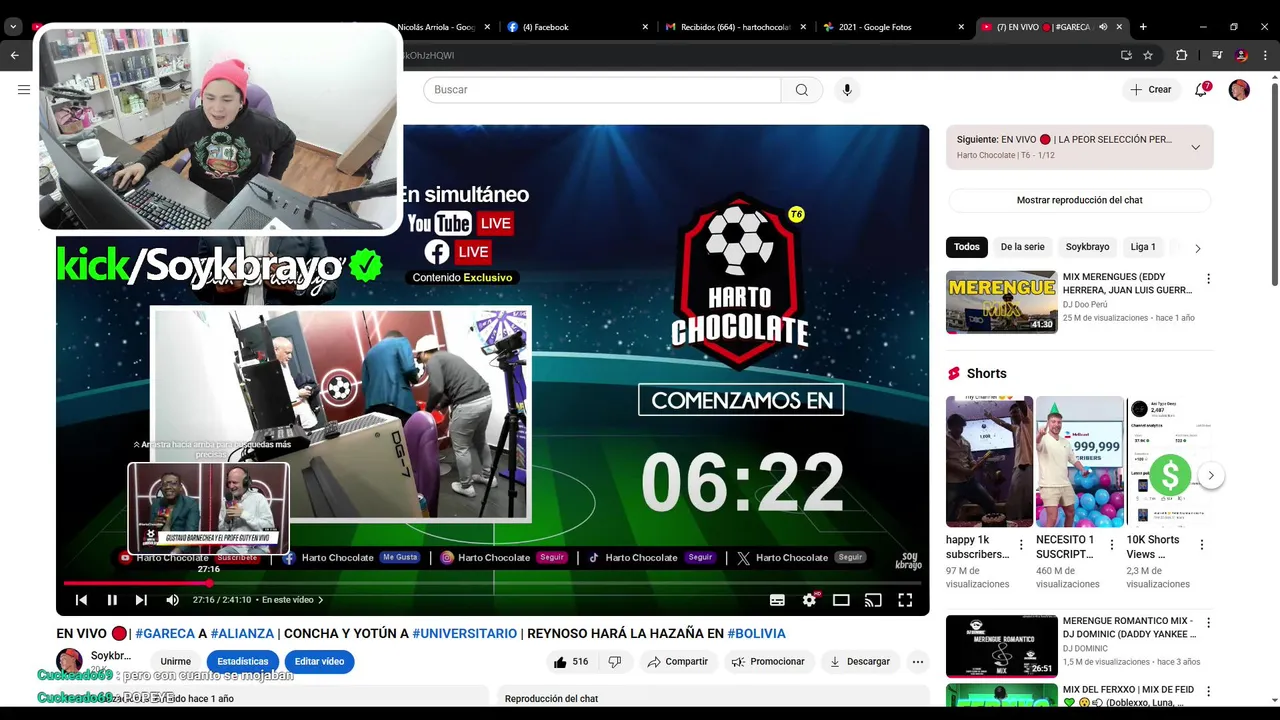The height and width of the screenshot is (720, 1280).
Task: Open the player settings gear
Action: [809, 600]
